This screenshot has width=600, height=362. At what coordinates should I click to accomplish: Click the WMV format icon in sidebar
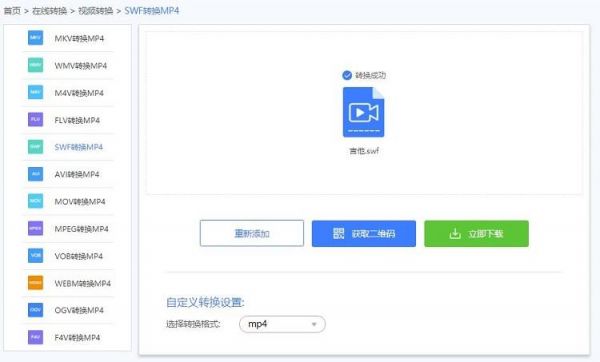[35, 65]
